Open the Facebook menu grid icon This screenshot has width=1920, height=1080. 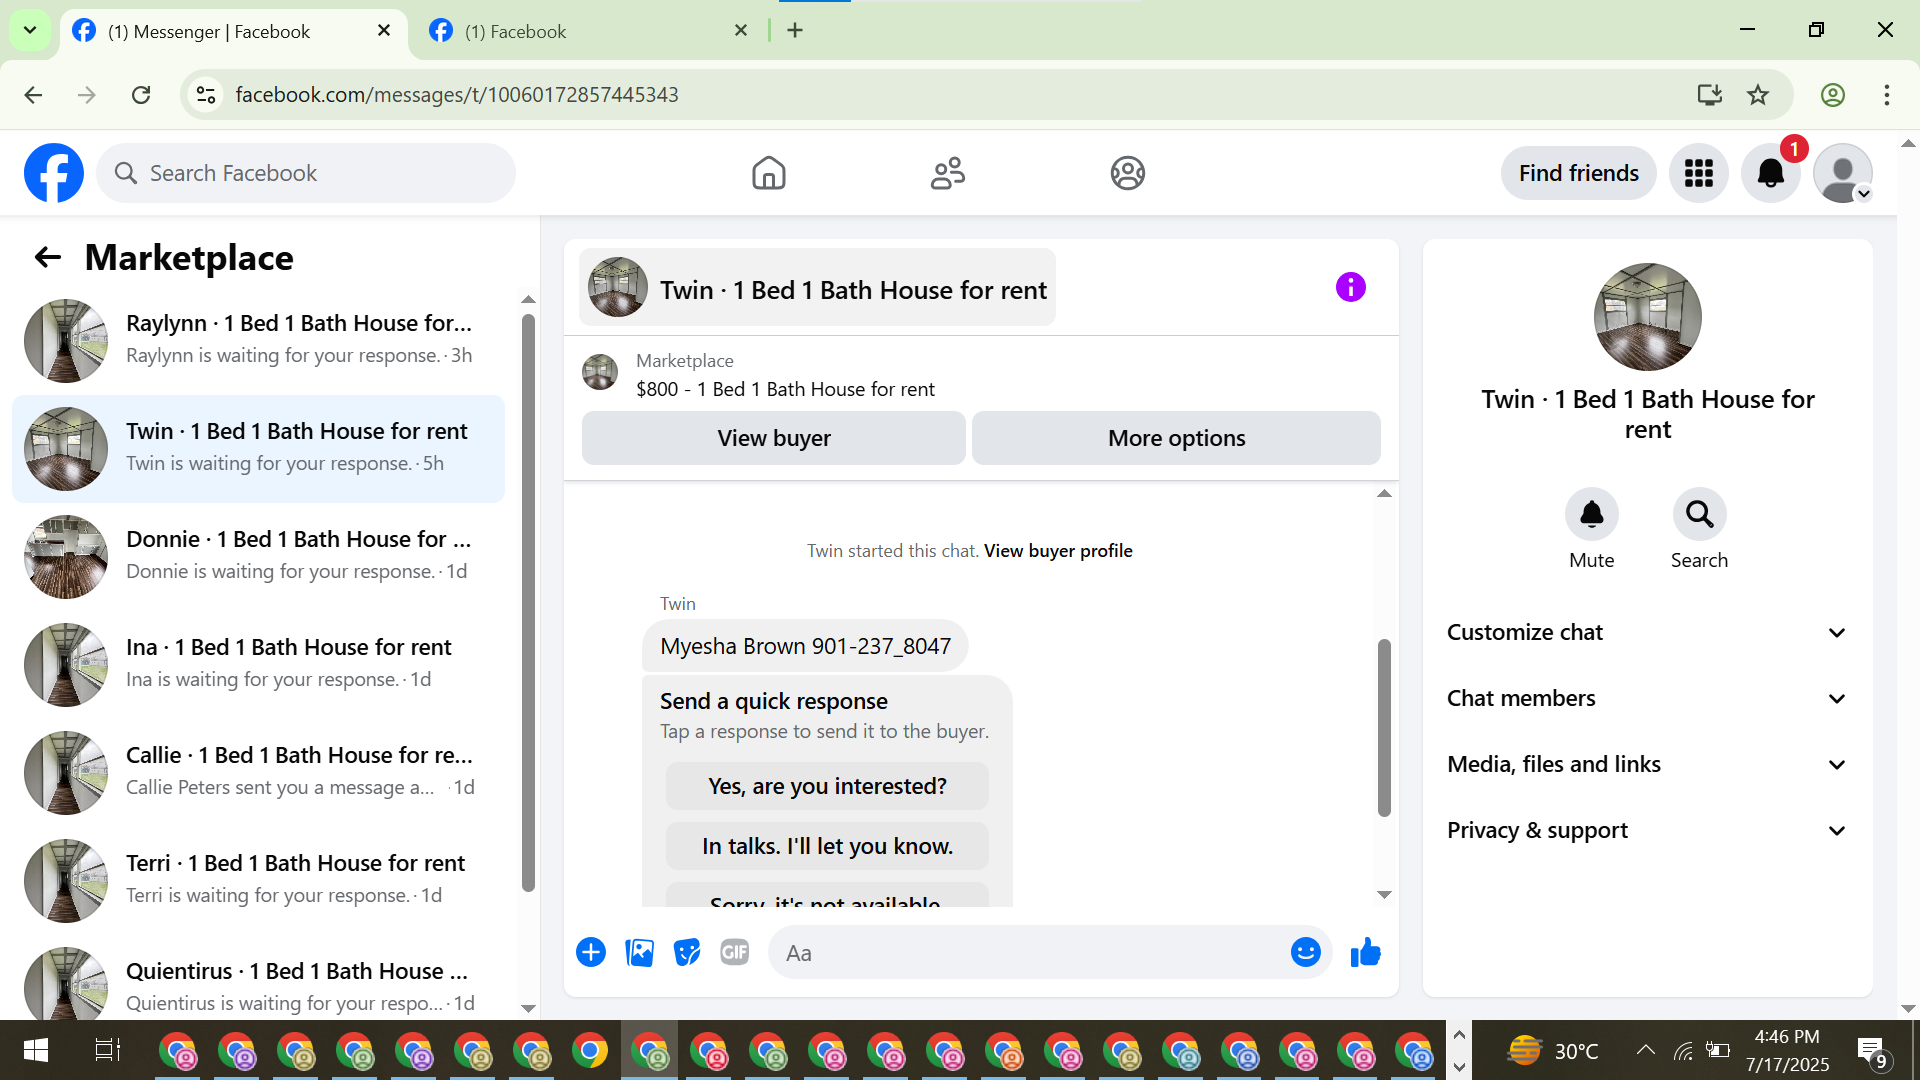(1698, 173)
